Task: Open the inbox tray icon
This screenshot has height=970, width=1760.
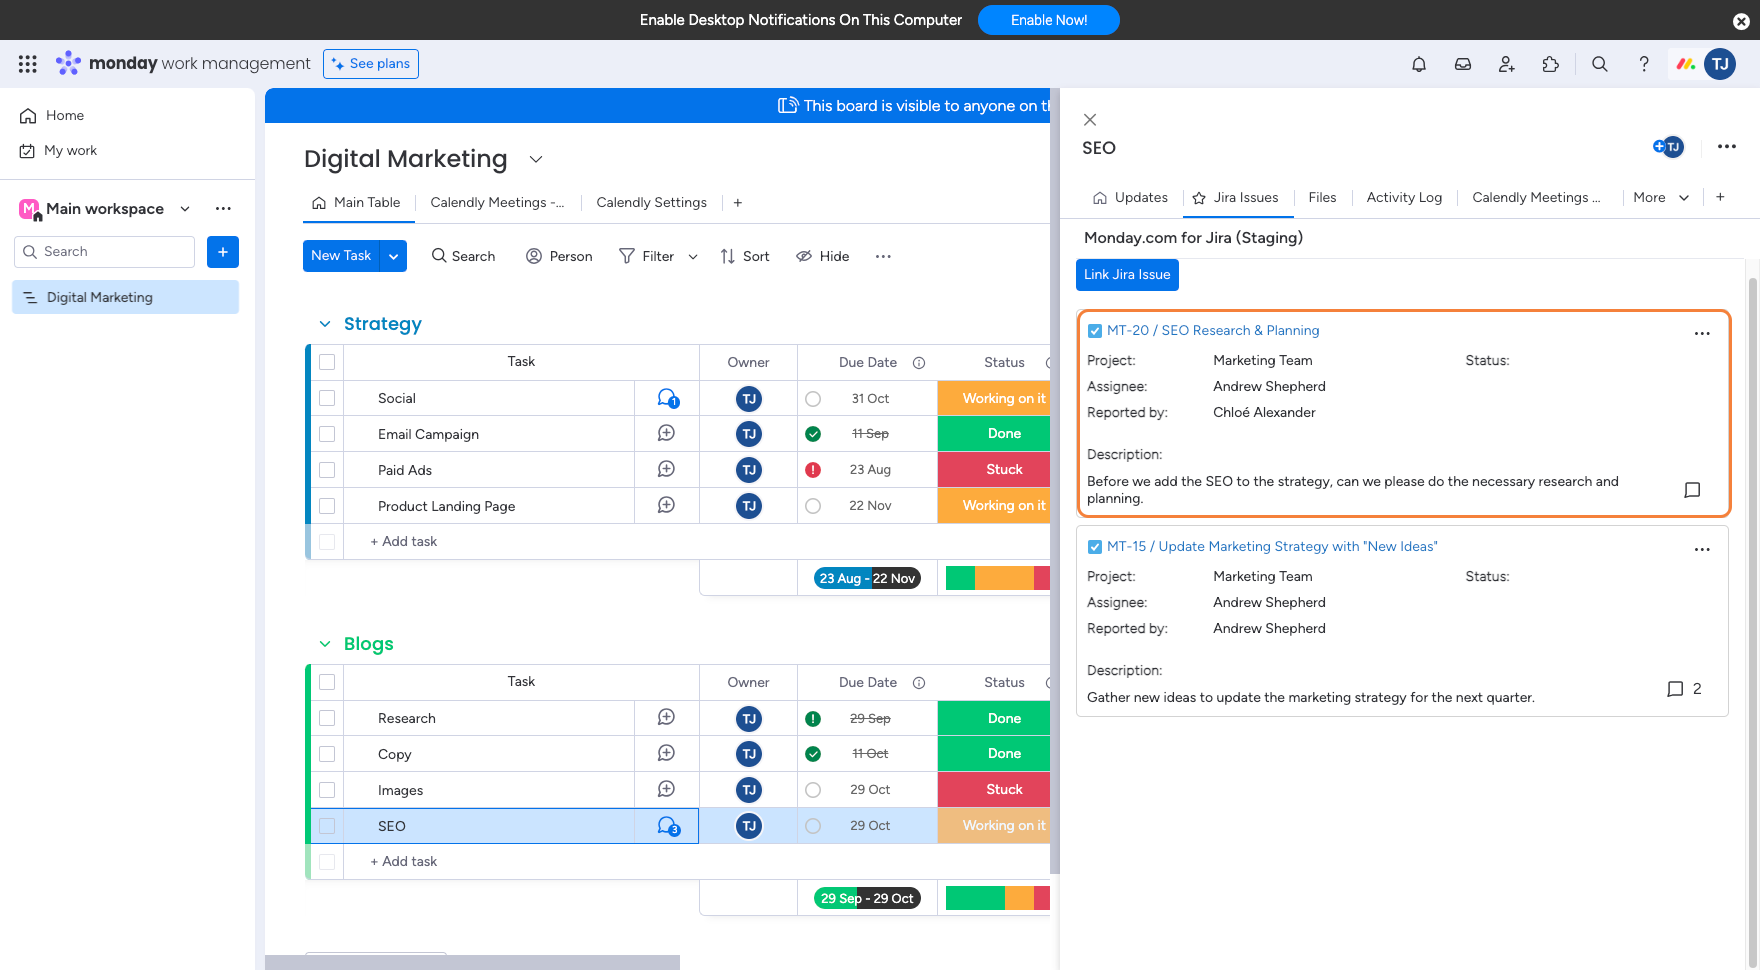Action: [x=1462, y=64]
